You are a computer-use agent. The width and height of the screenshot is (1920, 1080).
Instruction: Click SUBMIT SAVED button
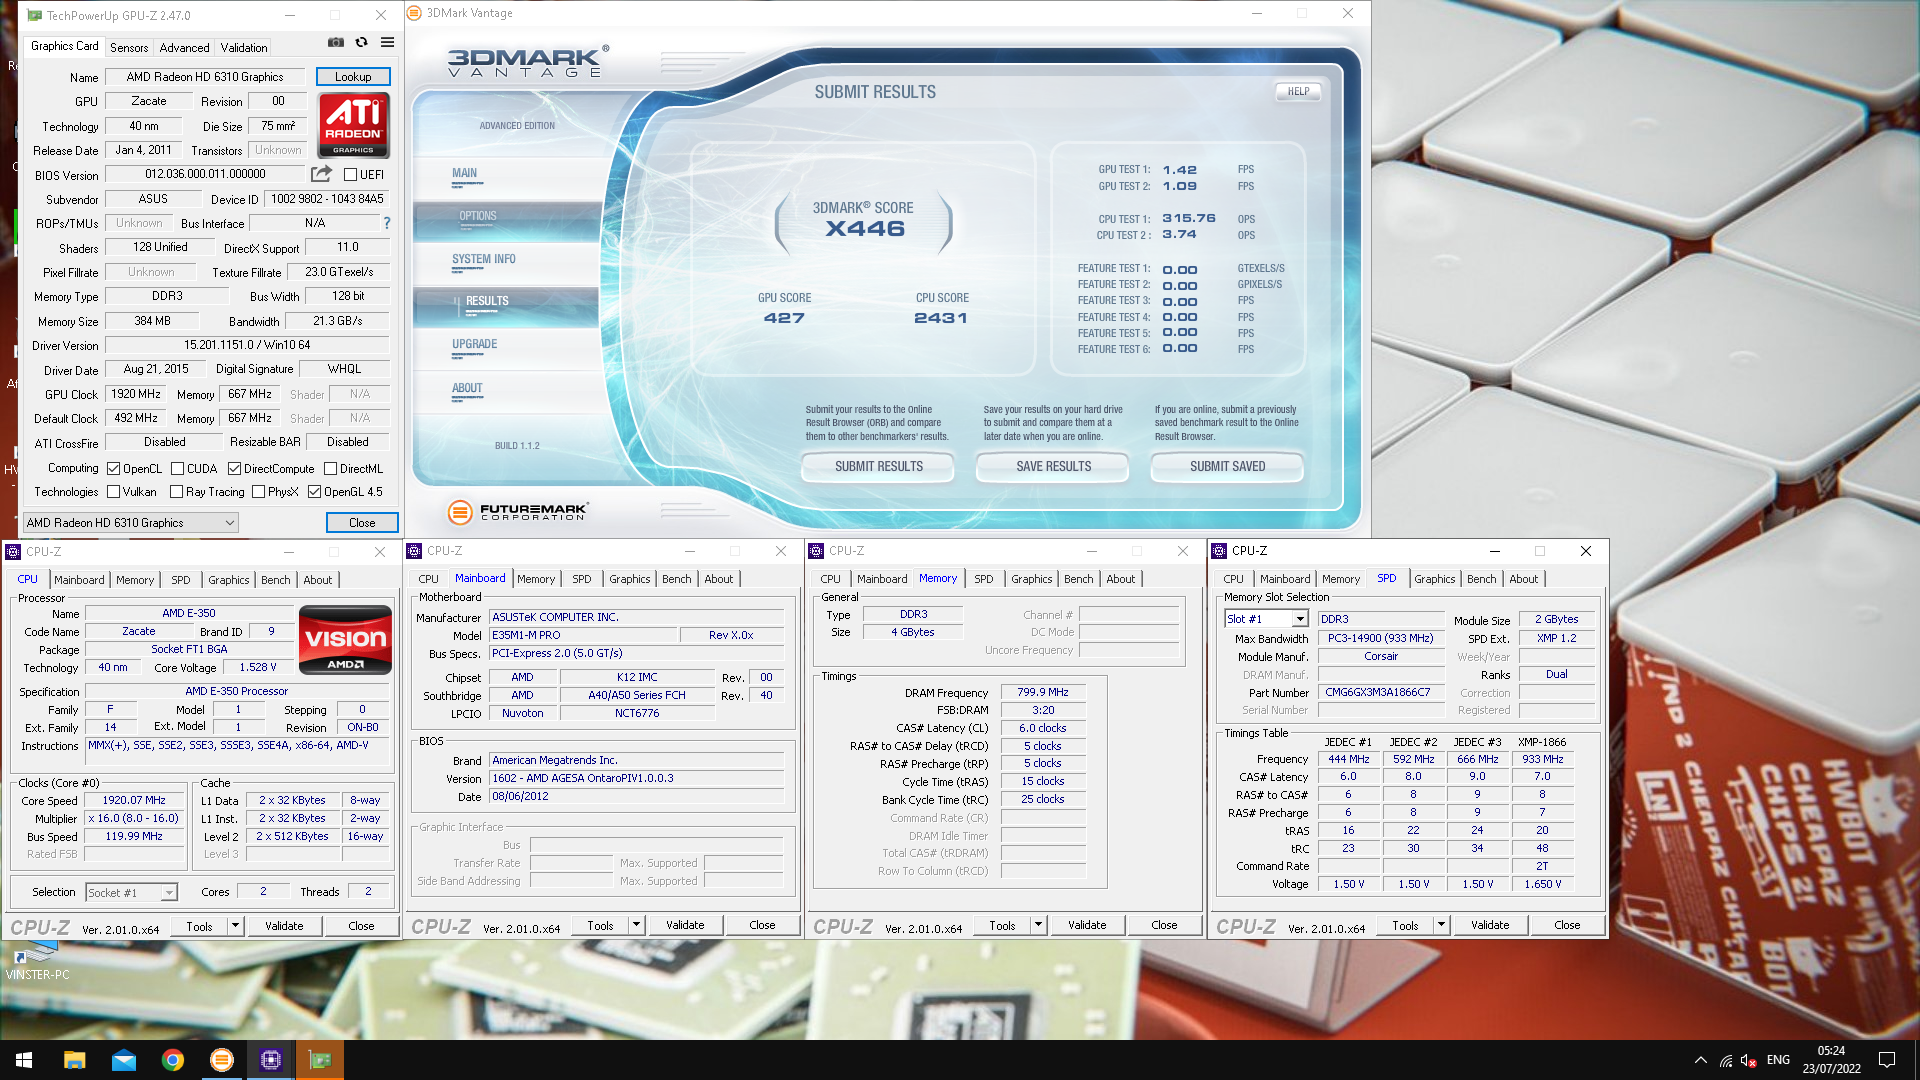1228,467
